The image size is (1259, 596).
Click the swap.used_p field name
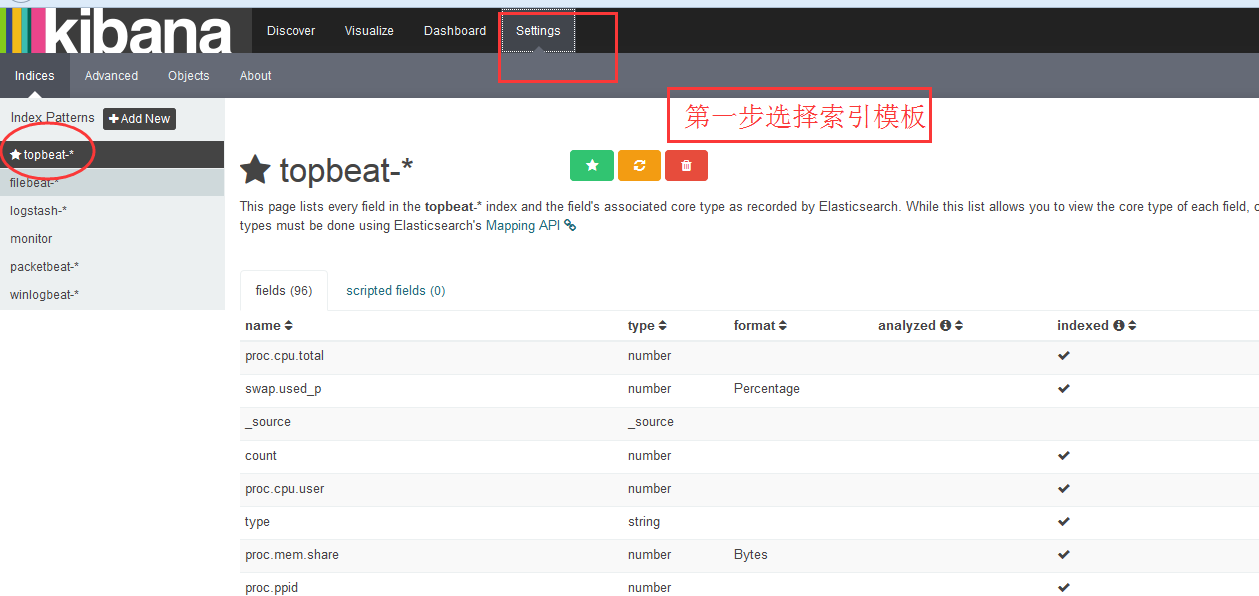click(283, 389)
